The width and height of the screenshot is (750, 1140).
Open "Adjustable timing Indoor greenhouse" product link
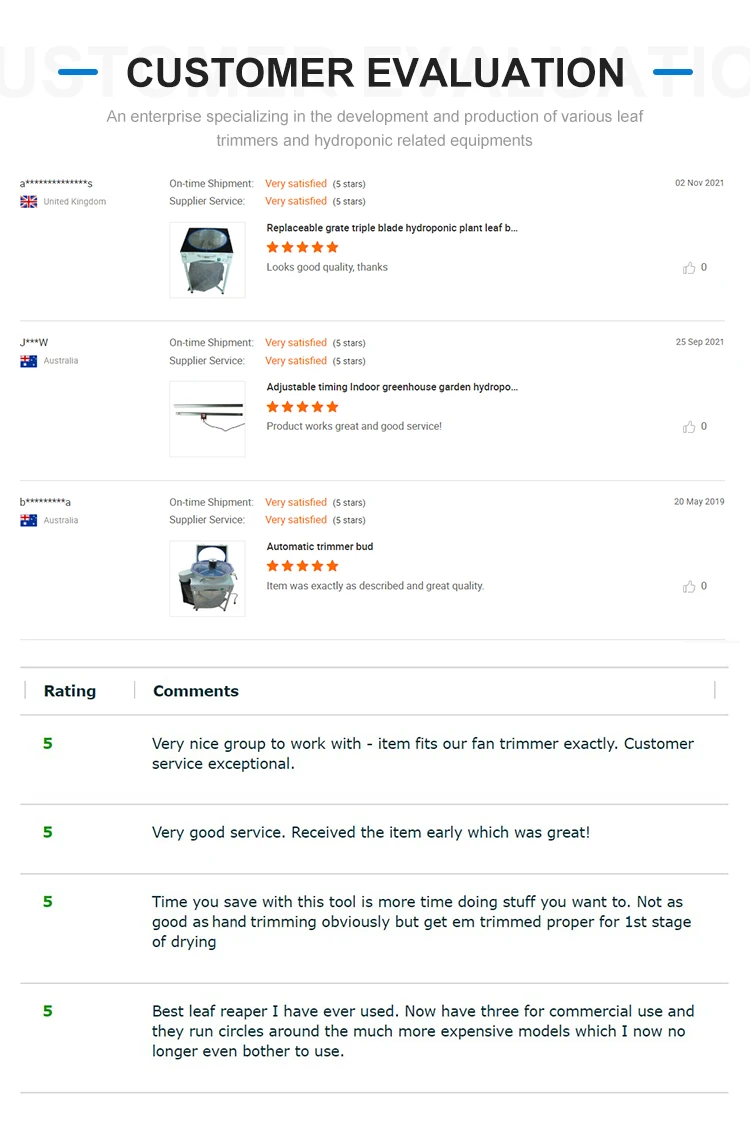[x=392, y=387]
